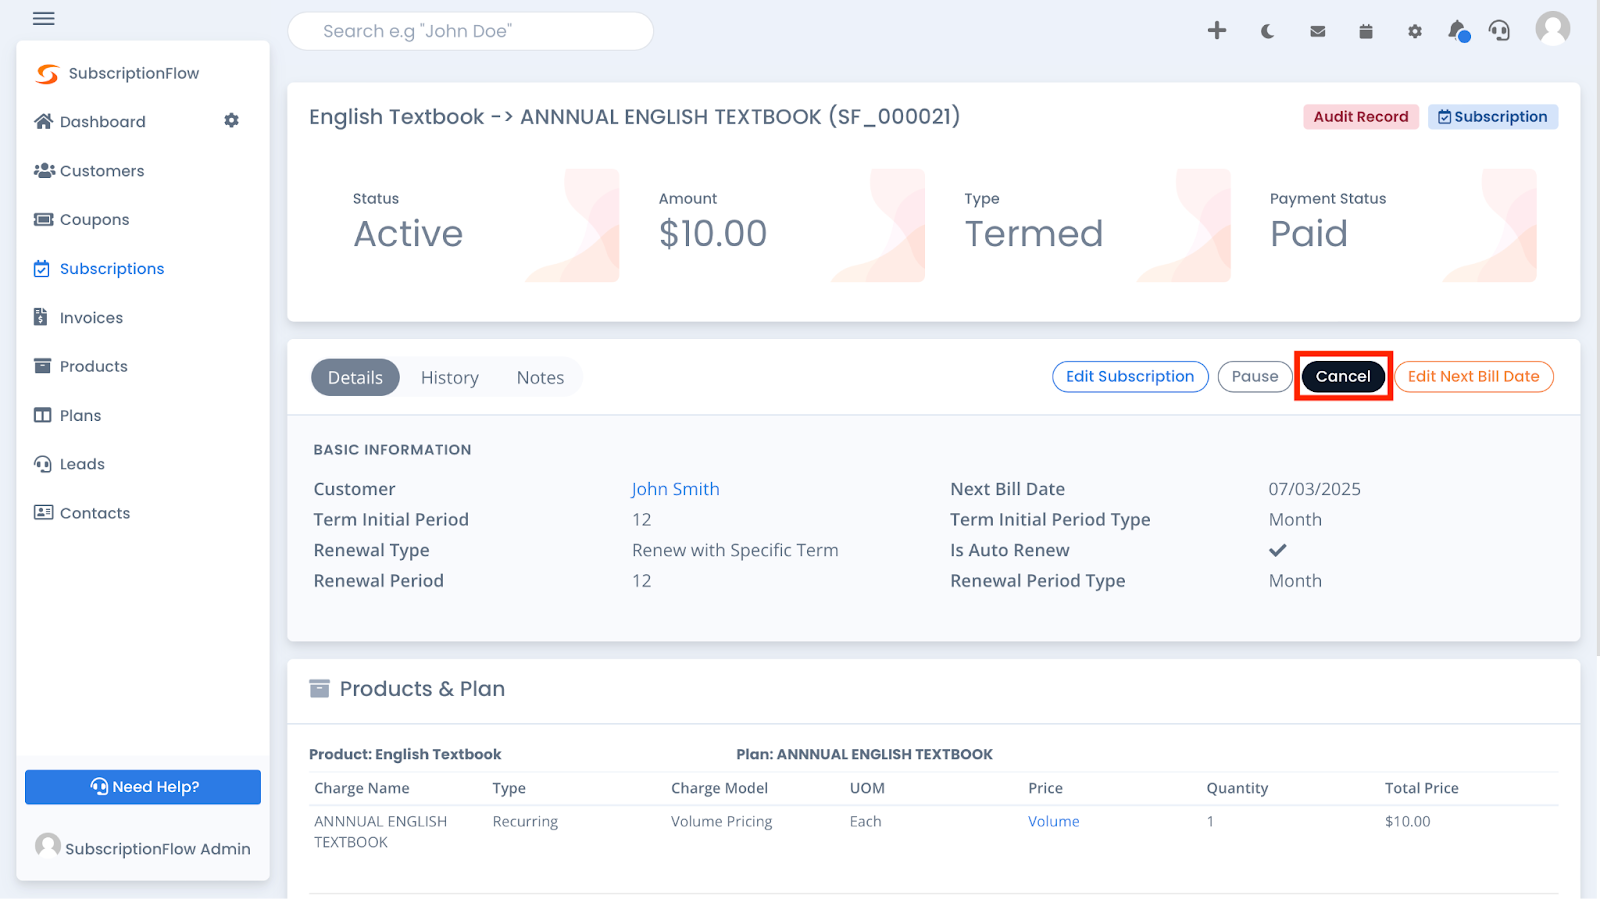
Task: Toggle dark mode moon icon
Action: click(1267, 32)
